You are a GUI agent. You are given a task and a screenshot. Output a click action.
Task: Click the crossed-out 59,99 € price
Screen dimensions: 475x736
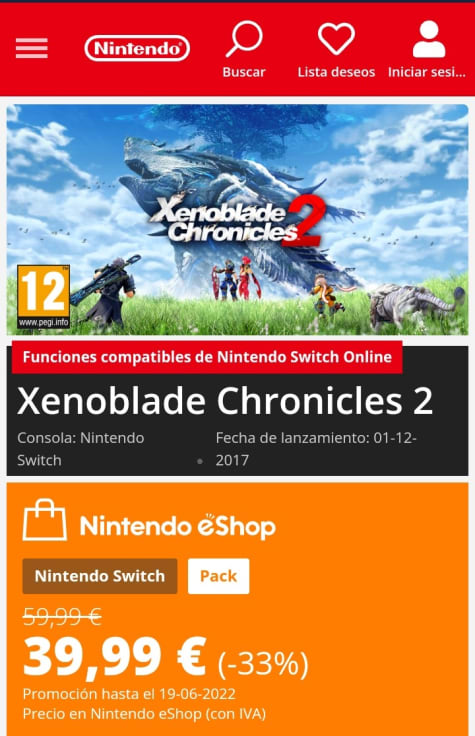[x=62, y=616]
